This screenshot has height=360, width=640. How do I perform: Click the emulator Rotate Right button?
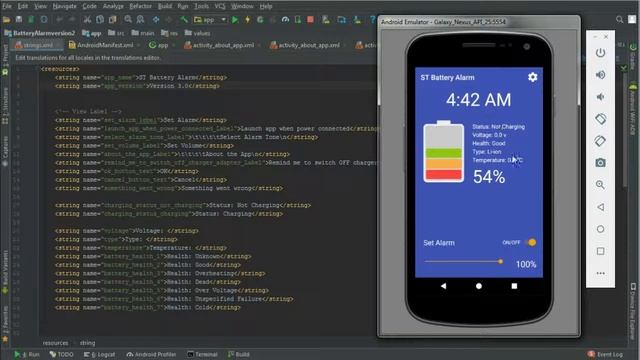pyautogui.click(x=600, y=141)
